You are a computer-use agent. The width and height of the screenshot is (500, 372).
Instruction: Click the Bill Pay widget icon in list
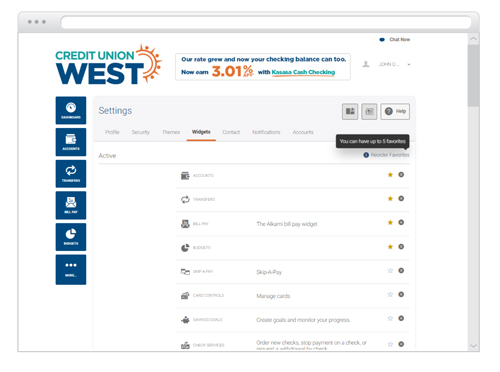pyautogui.click(x=185, y=224)
